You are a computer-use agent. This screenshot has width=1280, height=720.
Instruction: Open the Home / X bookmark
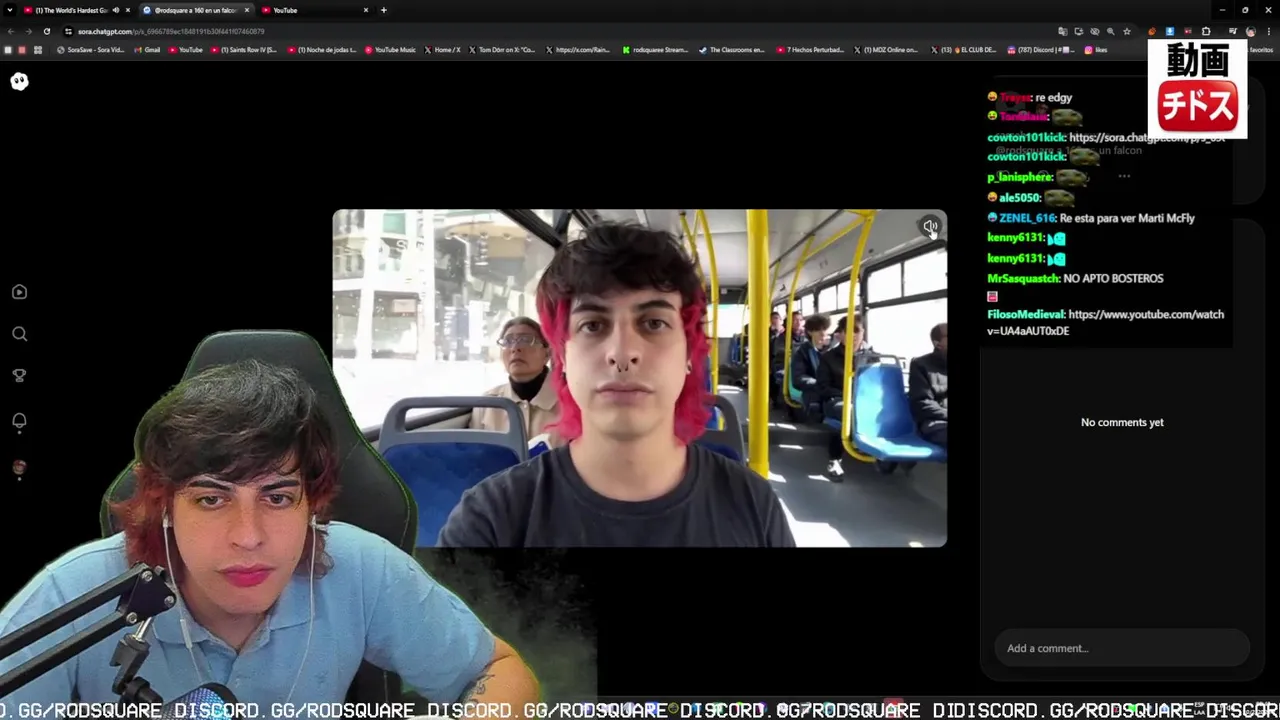pos(443,50)
